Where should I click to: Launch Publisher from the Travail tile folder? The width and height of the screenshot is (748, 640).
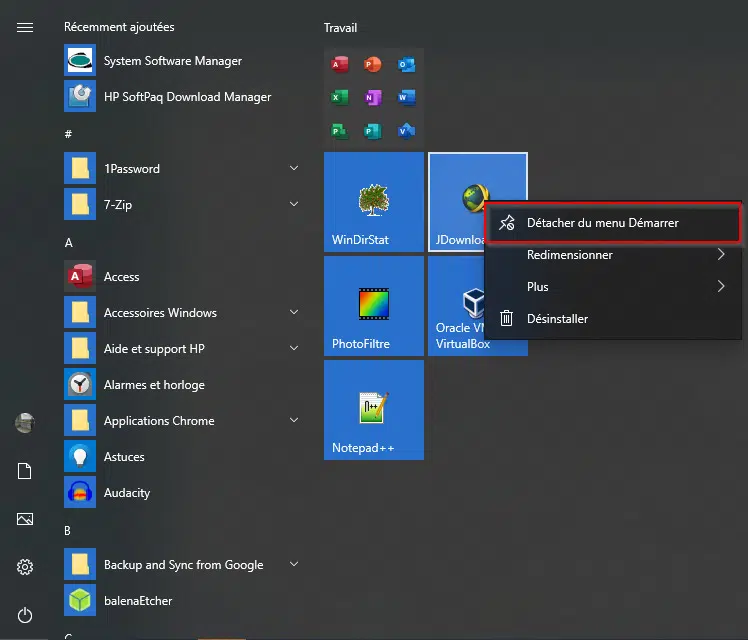point(373,131)
